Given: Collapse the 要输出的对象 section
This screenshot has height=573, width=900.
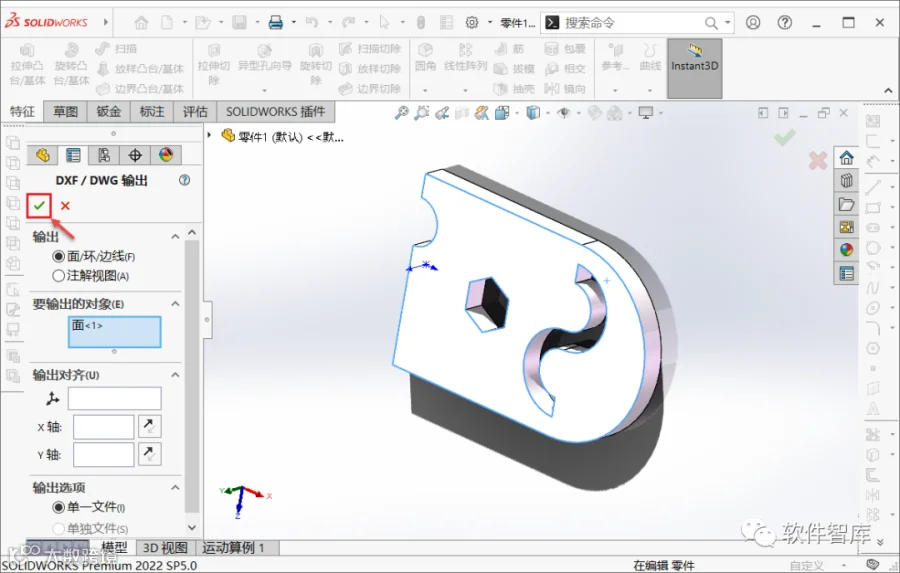Looking at the screenshot, I should [x=175, y=304].
